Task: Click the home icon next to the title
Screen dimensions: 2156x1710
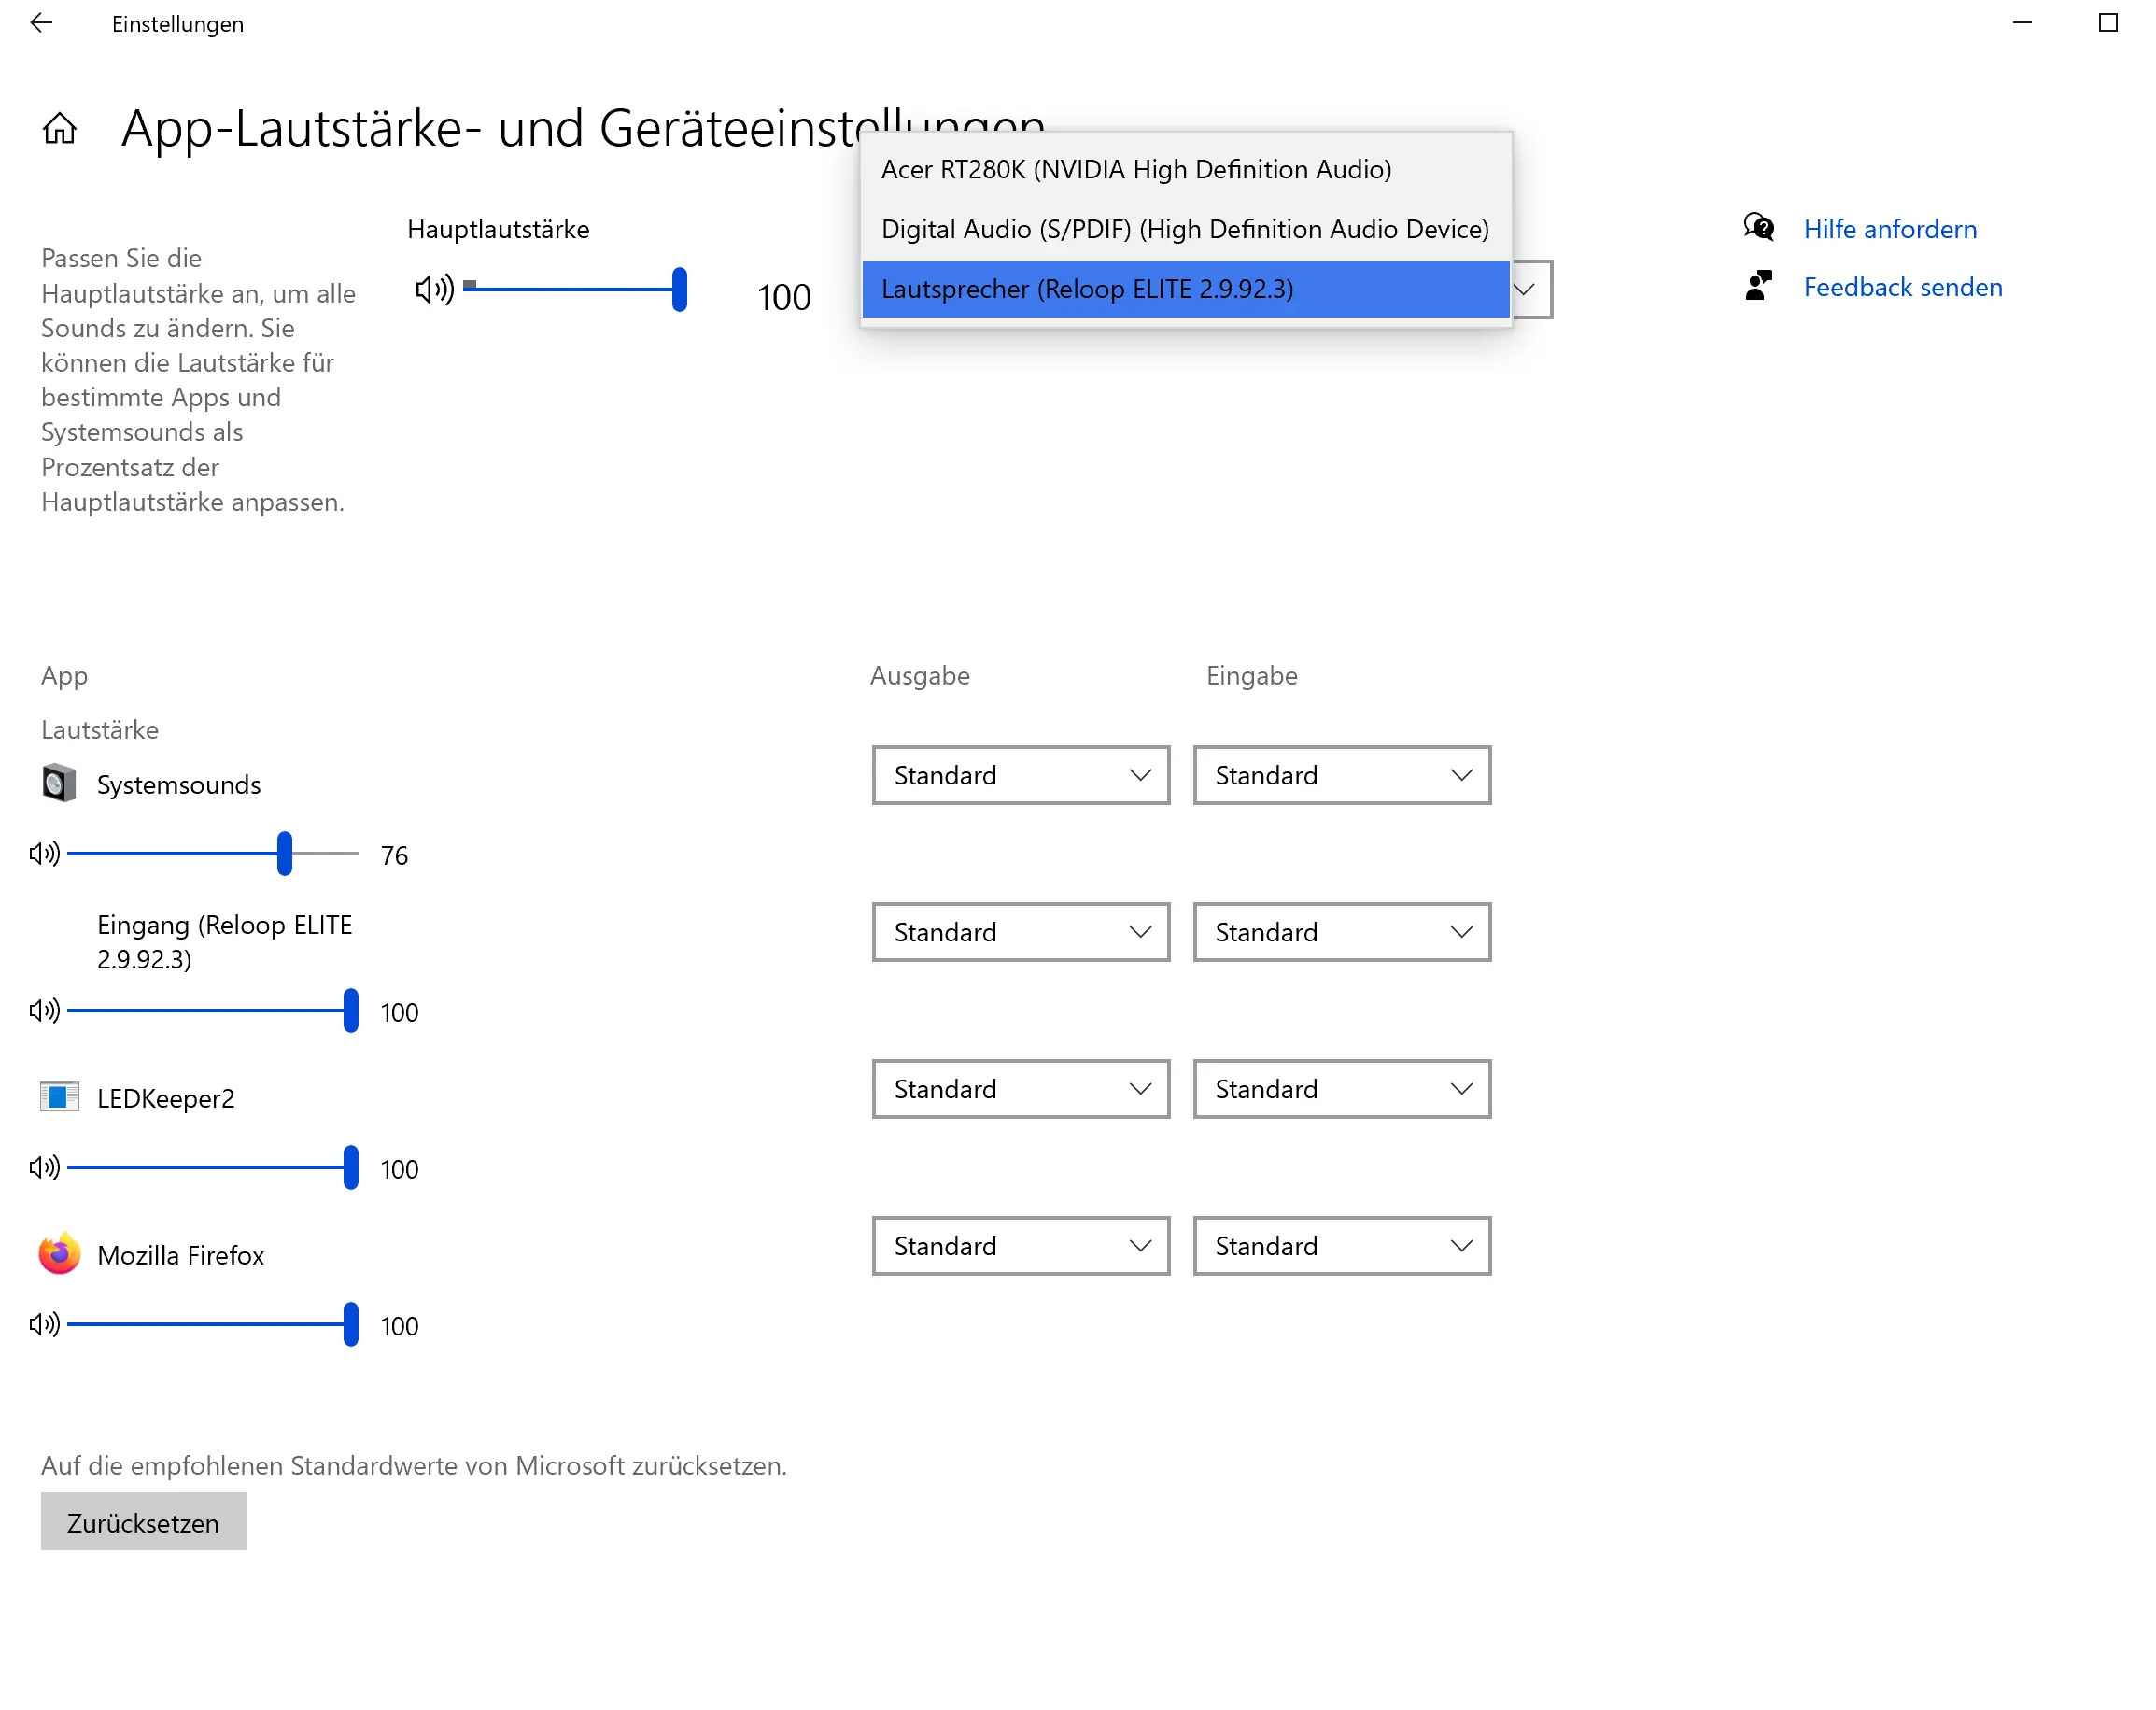Action: pyautogui.click(x=59, y=128)
